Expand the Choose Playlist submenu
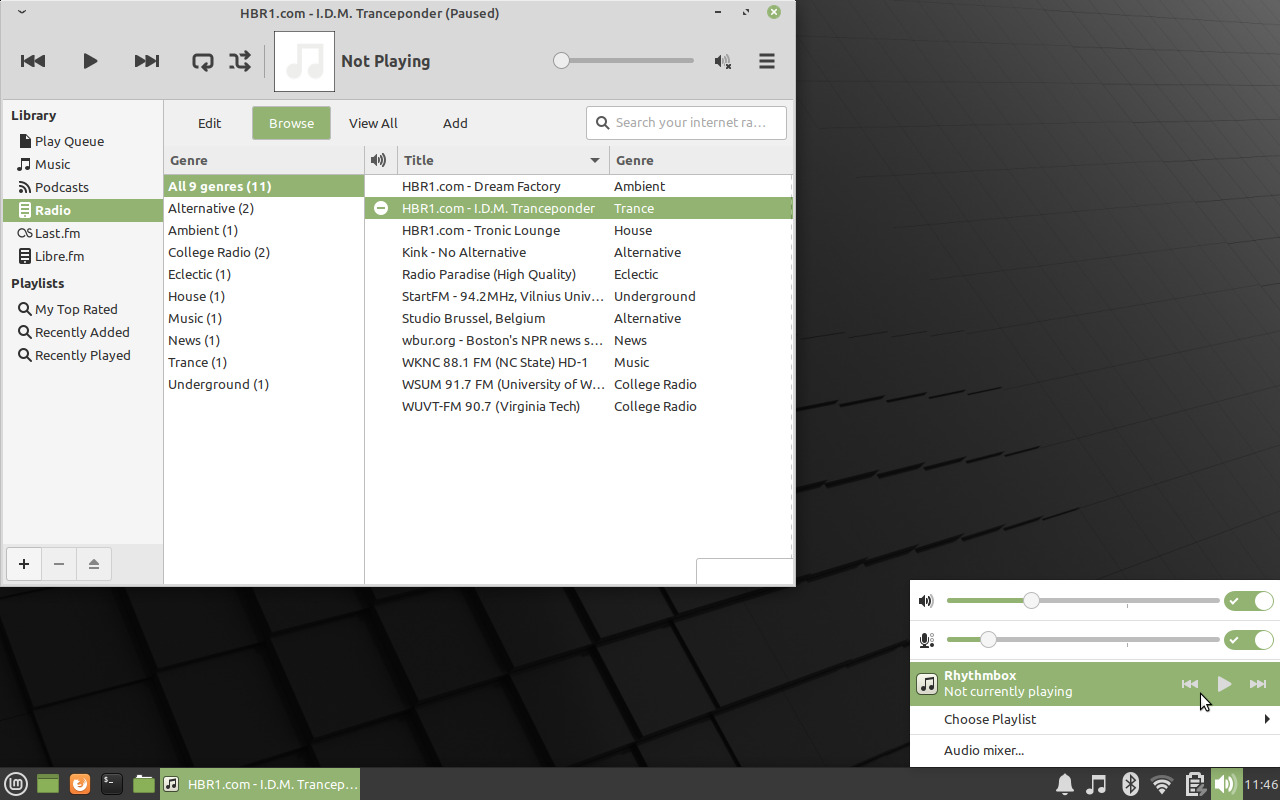The width and height of the screenshot is (1280, 800). pyautogui.click(x=1095, y=719)
